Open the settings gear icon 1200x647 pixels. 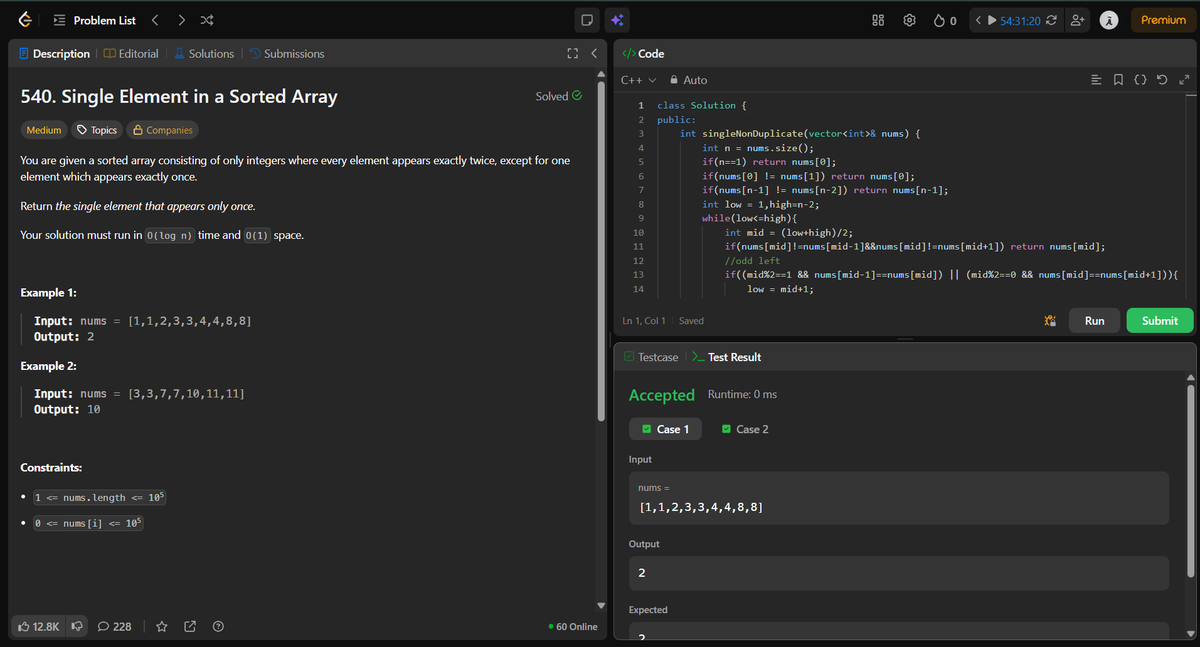click(x=909, y=20)
